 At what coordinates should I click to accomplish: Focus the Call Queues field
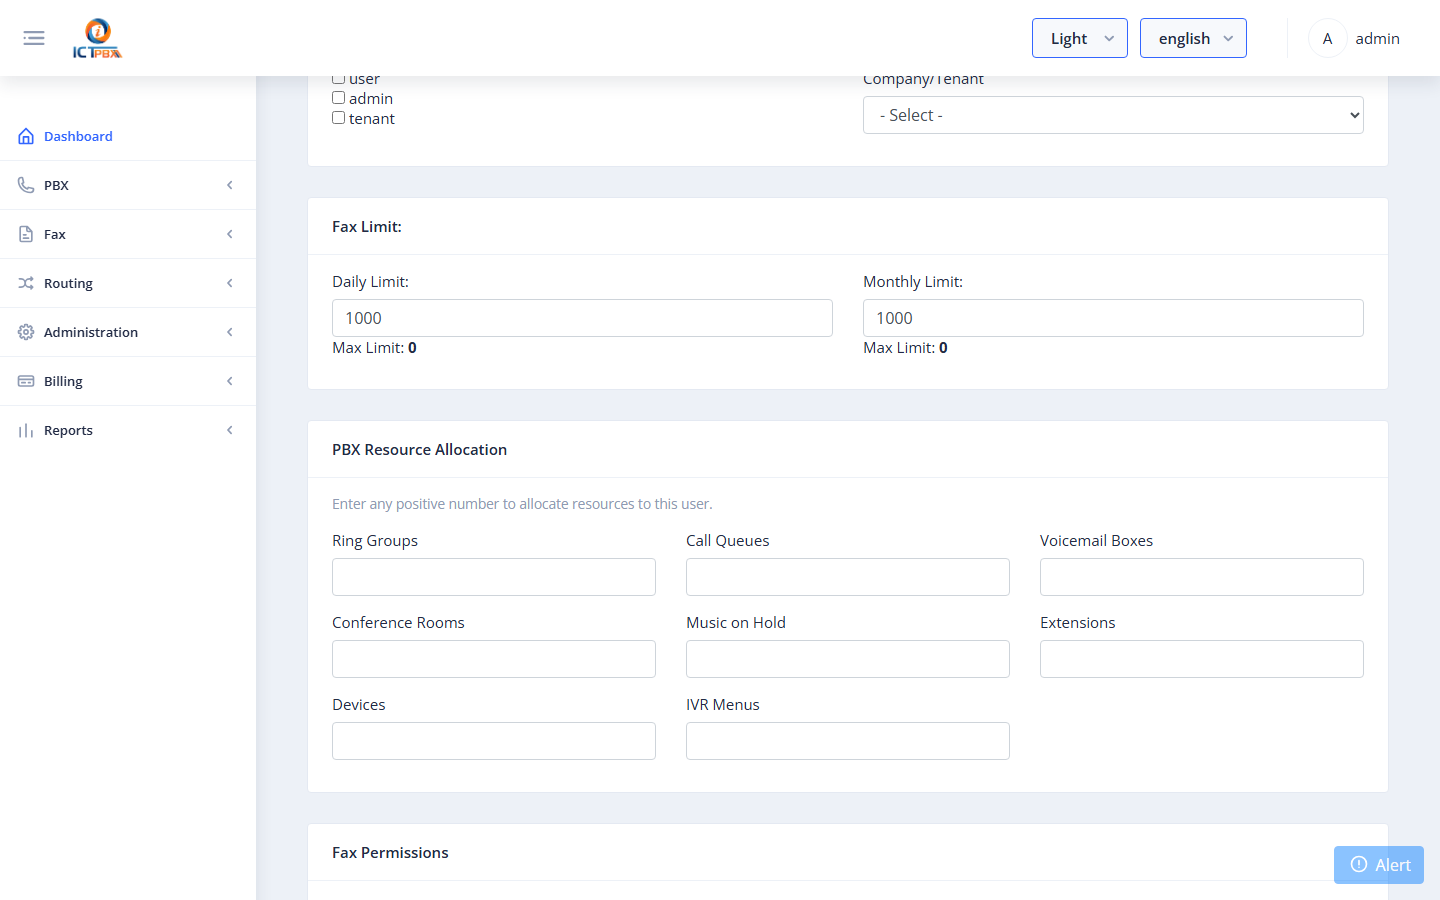click(848, 577)
